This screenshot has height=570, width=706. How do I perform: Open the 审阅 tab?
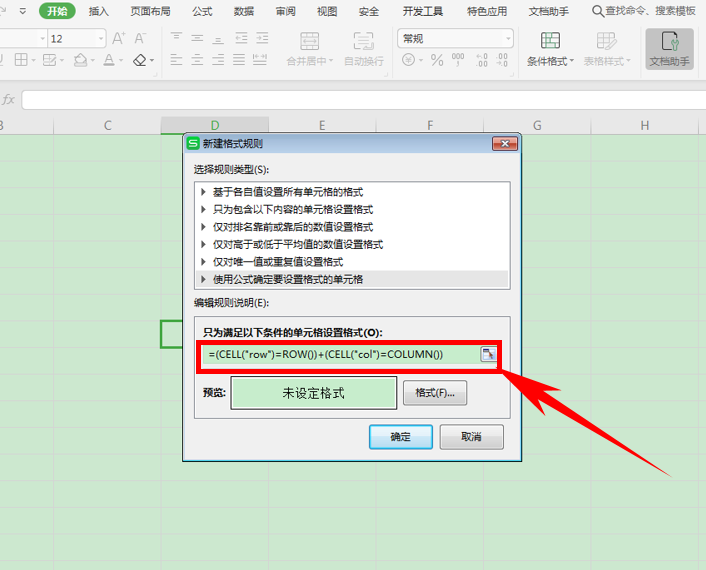click(x=285, y=11)
